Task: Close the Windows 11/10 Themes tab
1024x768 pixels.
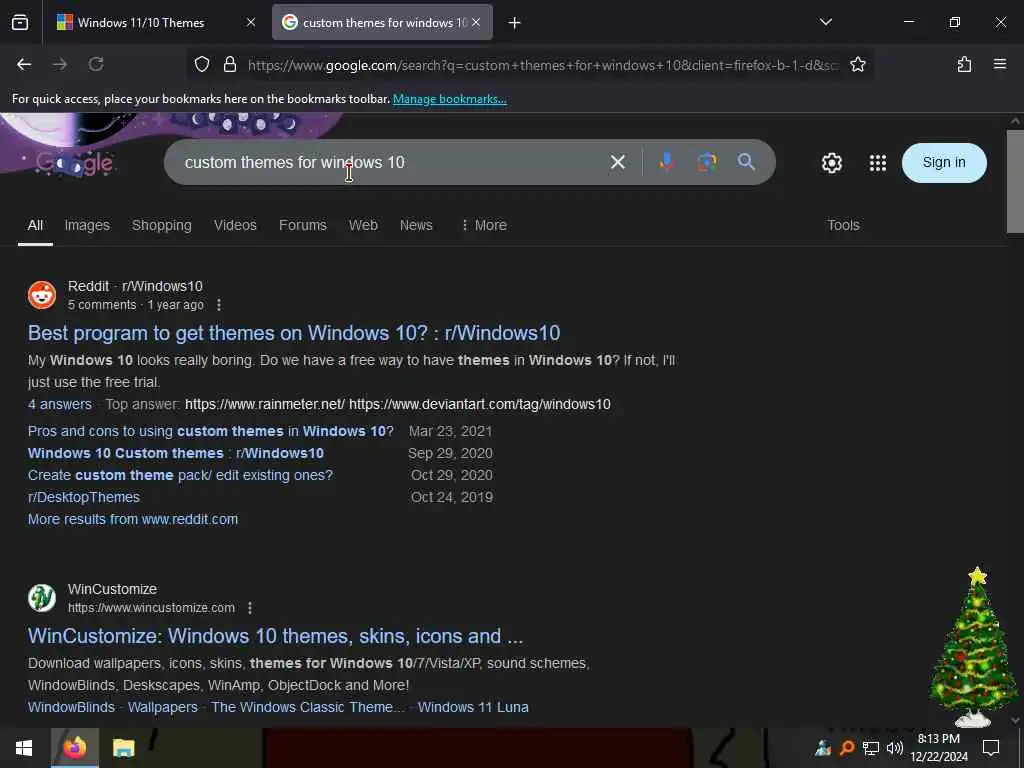Action: 251,22
